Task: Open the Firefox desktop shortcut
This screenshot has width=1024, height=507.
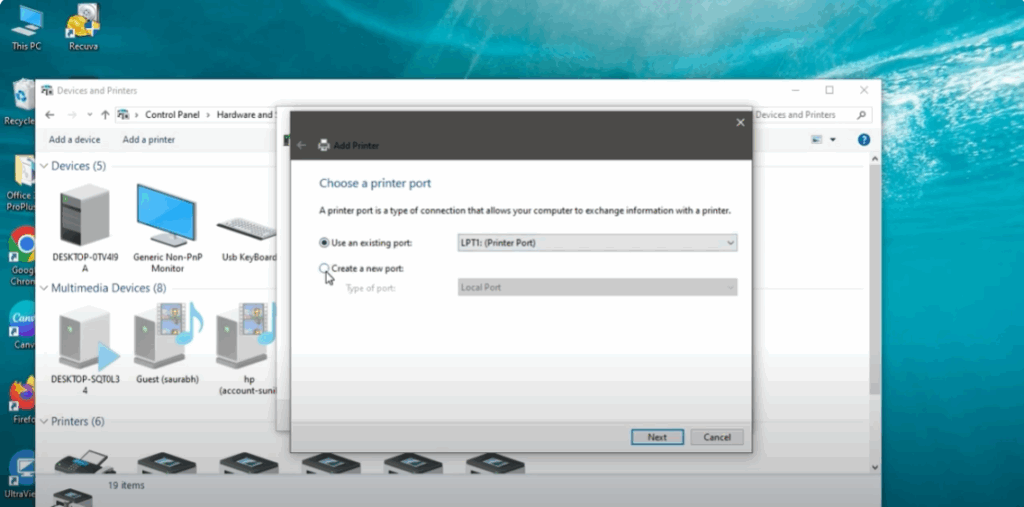Action: pos(22,401)
